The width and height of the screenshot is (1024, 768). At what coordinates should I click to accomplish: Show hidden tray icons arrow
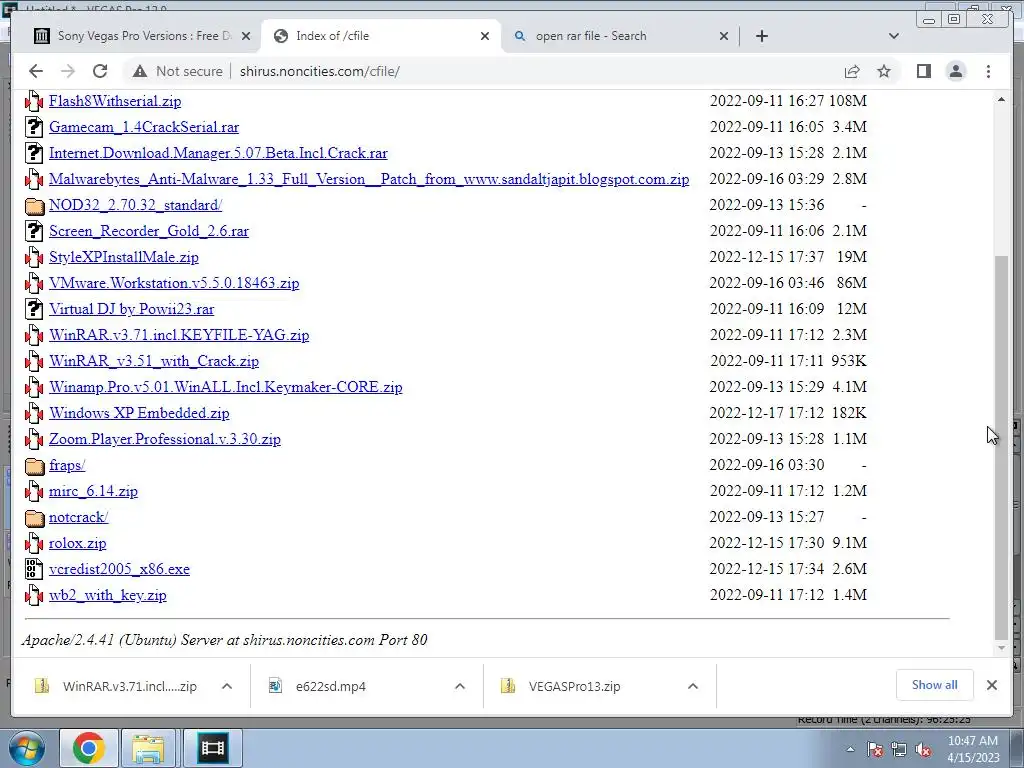pos(850,750)
